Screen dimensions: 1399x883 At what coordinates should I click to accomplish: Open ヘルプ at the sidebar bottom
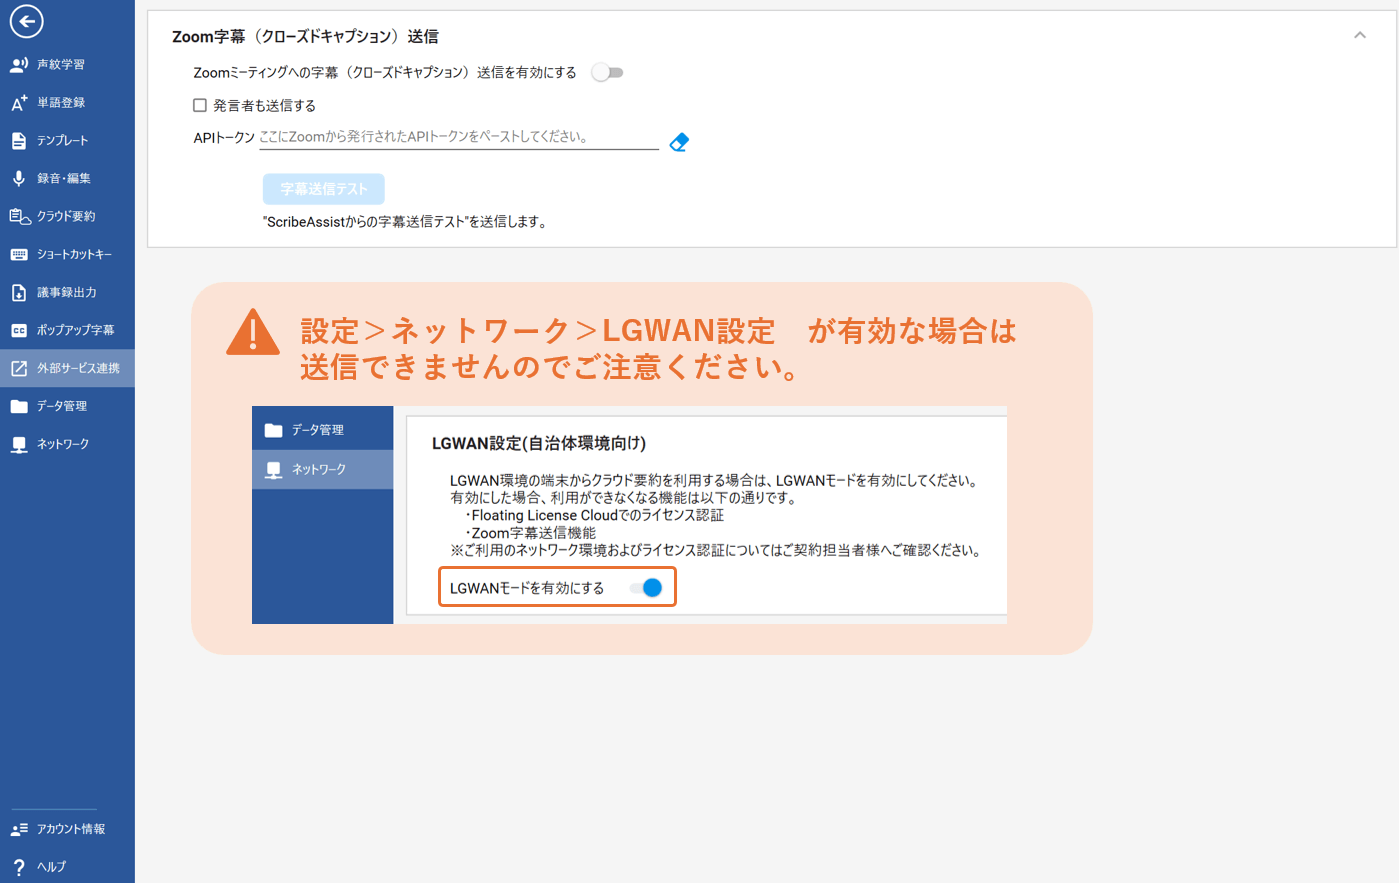(x=50, y=867)
